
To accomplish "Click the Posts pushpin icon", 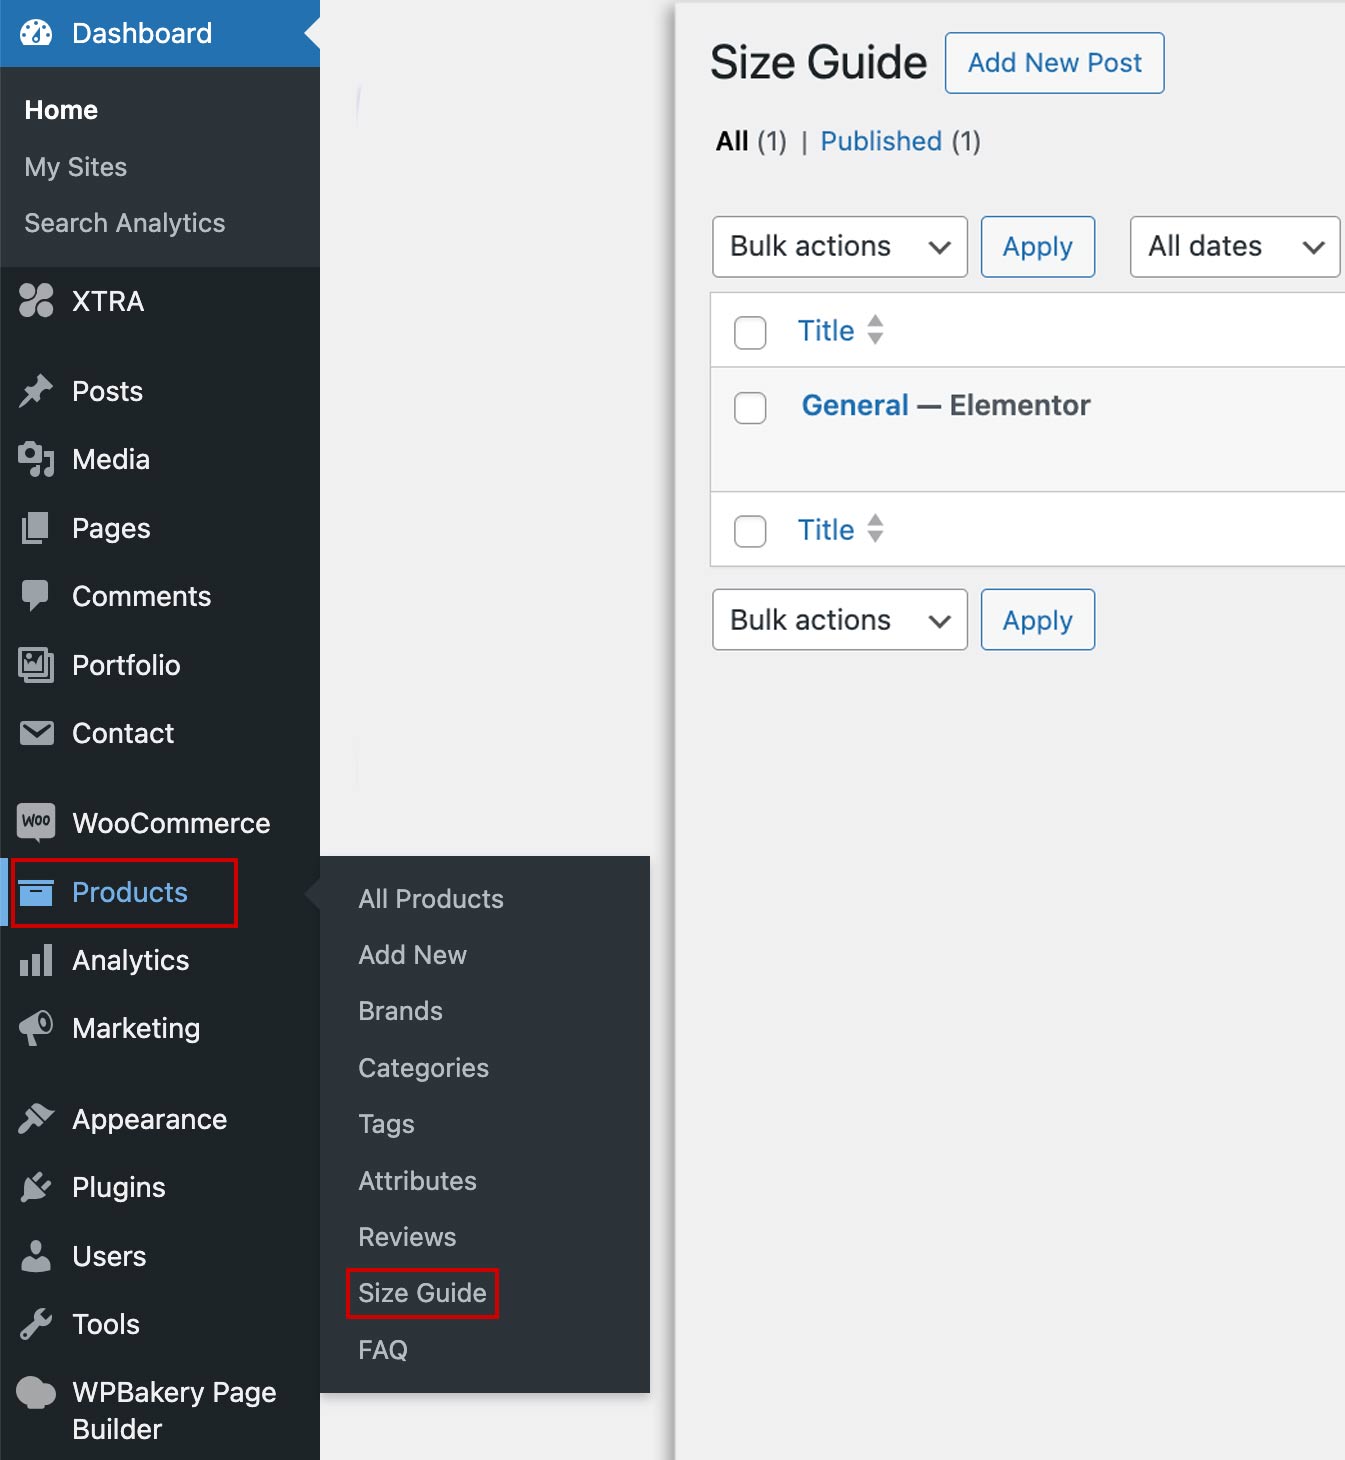I will [x=36, y=391].
